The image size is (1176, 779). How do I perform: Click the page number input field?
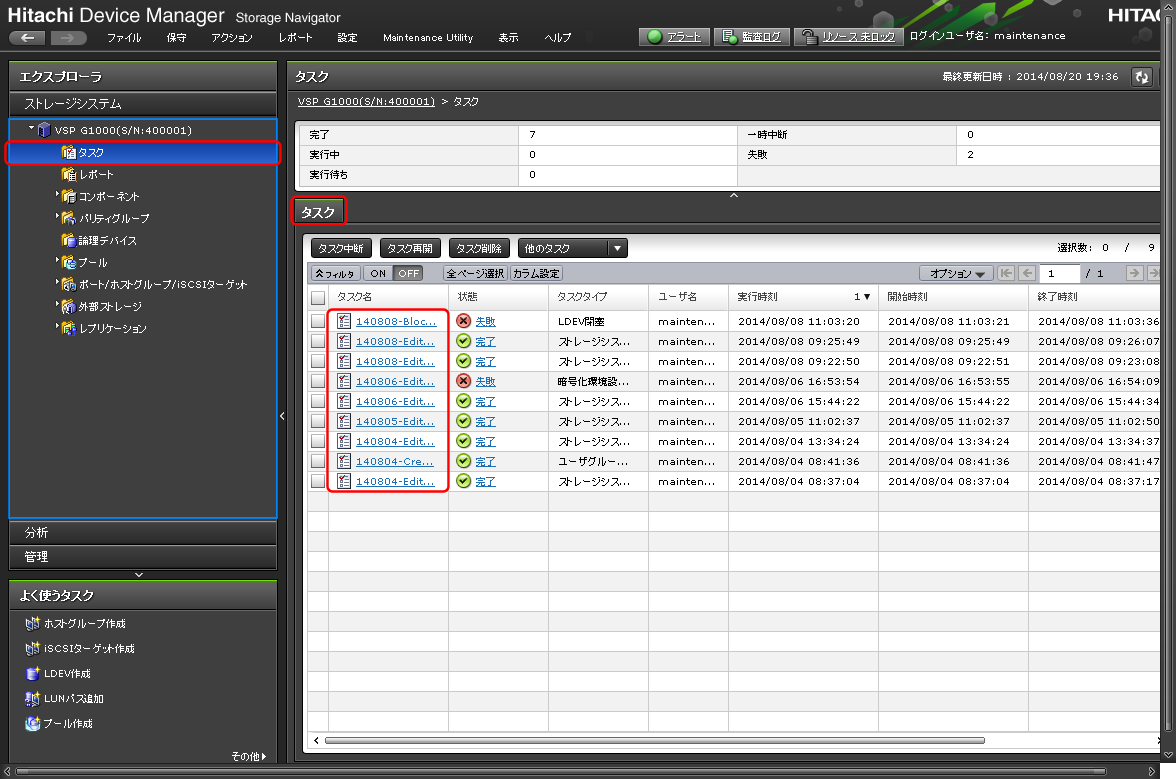tap(1059, 273)
